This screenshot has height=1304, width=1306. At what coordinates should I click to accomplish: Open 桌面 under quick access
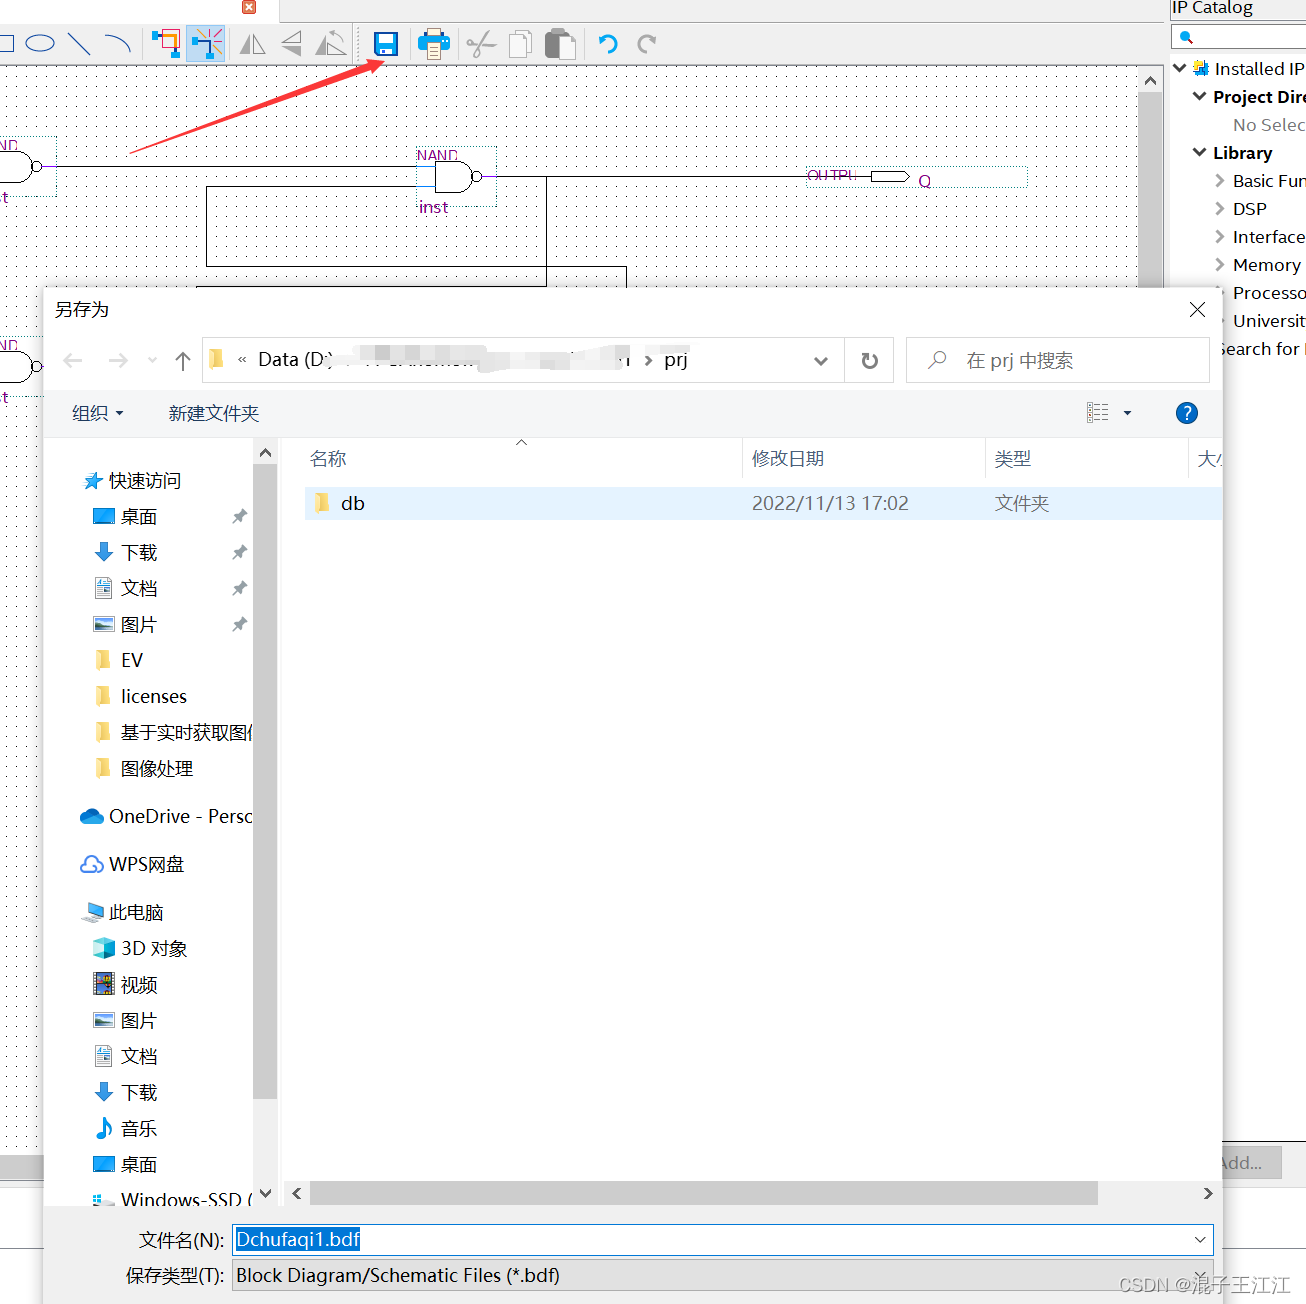[x=126, y=517]
